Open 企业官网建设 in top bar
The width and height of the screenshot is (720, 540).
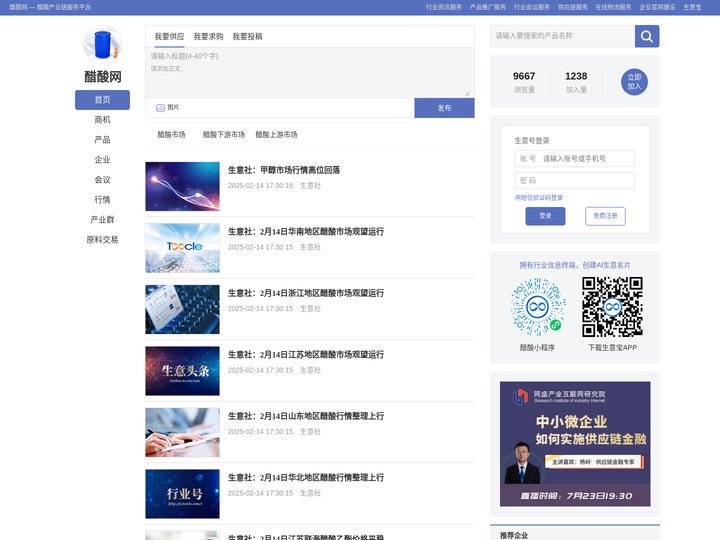[657, 7]
